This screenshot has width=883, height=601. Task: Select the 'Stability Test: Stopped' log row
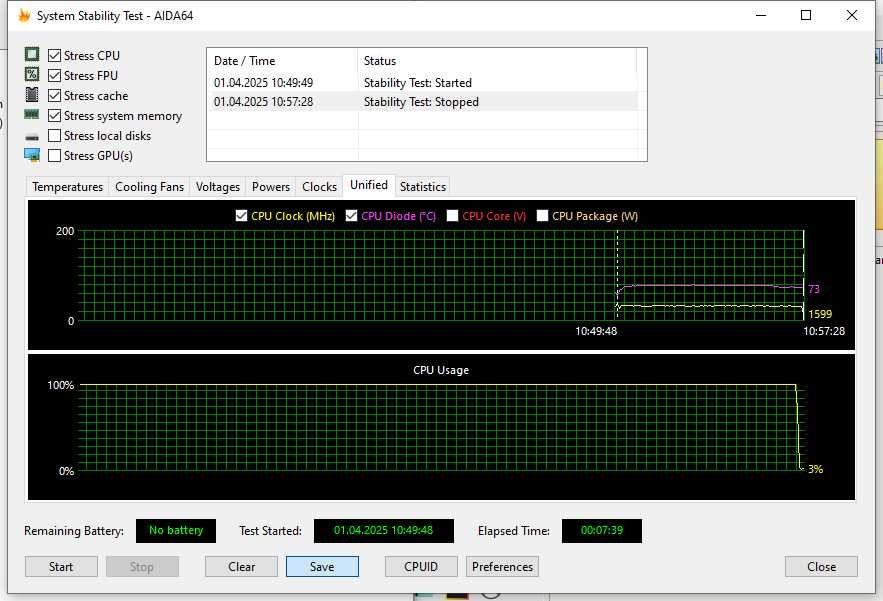422,102
